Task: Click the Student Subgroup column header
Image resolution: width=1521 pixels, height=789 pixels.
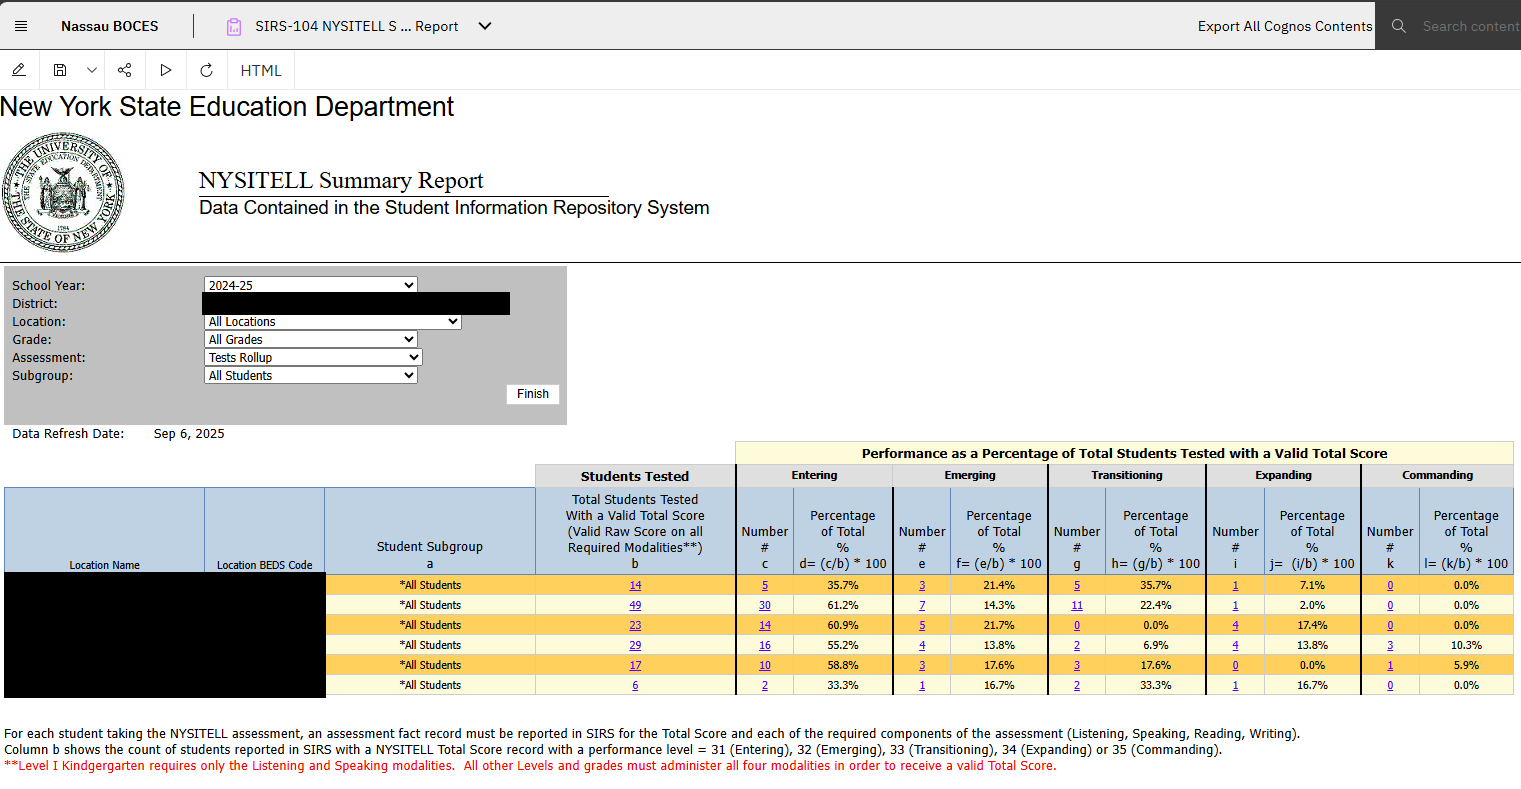Action: pyautogui.click(x=430, y=531)
